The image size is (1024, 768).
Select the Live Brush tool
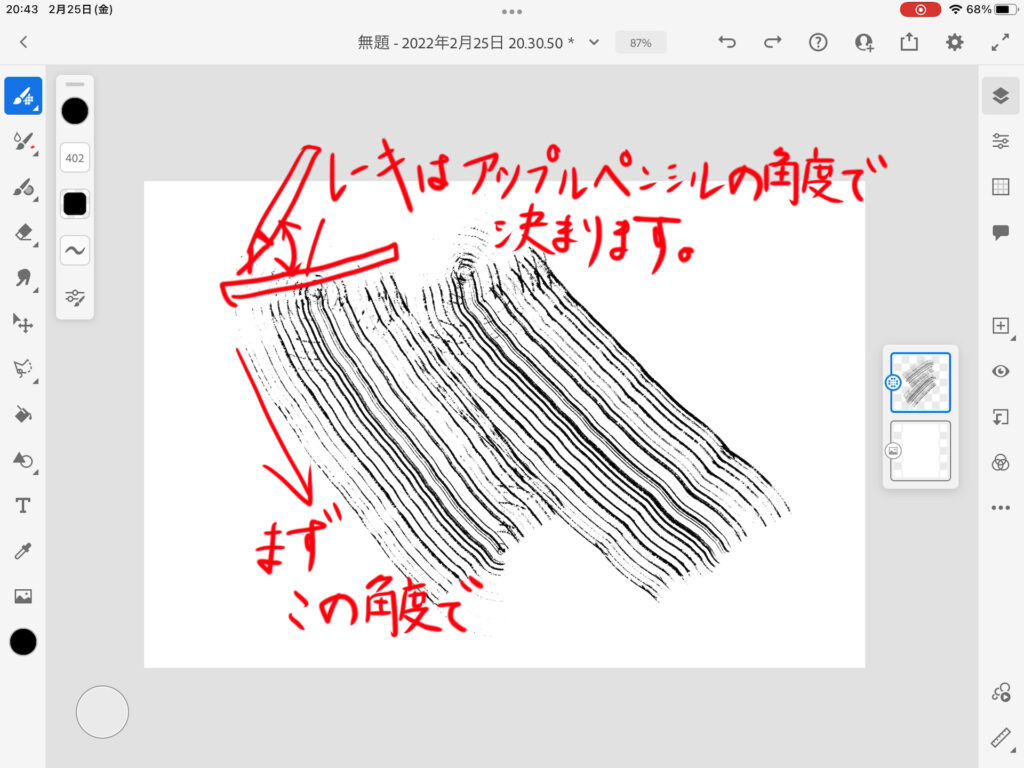pos(23,142)
